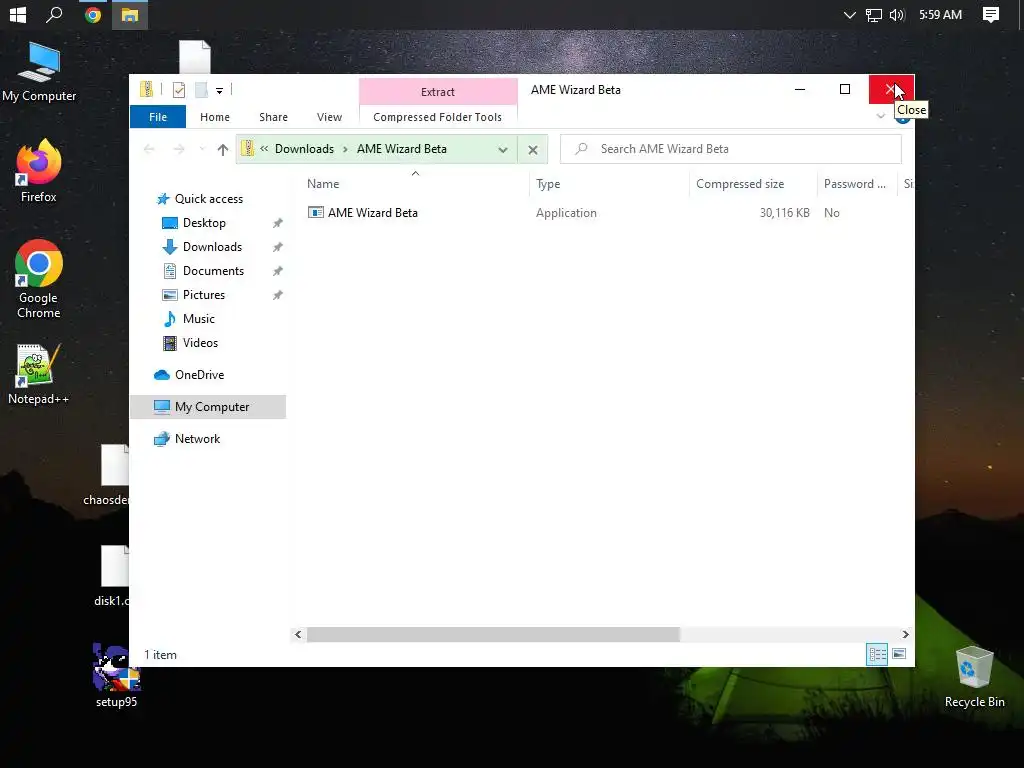Viewport: 1024px width, 768px height.
Task: Select Notepad++ desktop shortcut
Action: [38, 374]
